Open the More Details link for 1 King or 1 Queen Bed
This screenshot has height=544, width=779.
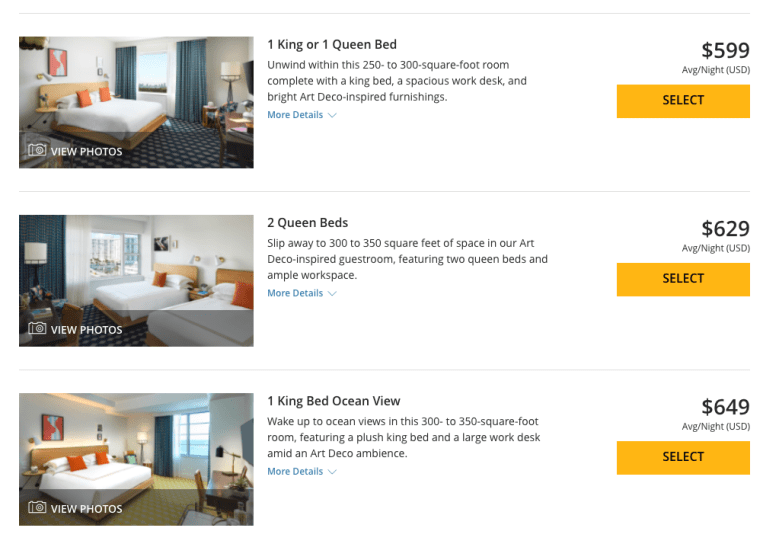(x=295, y=115)
